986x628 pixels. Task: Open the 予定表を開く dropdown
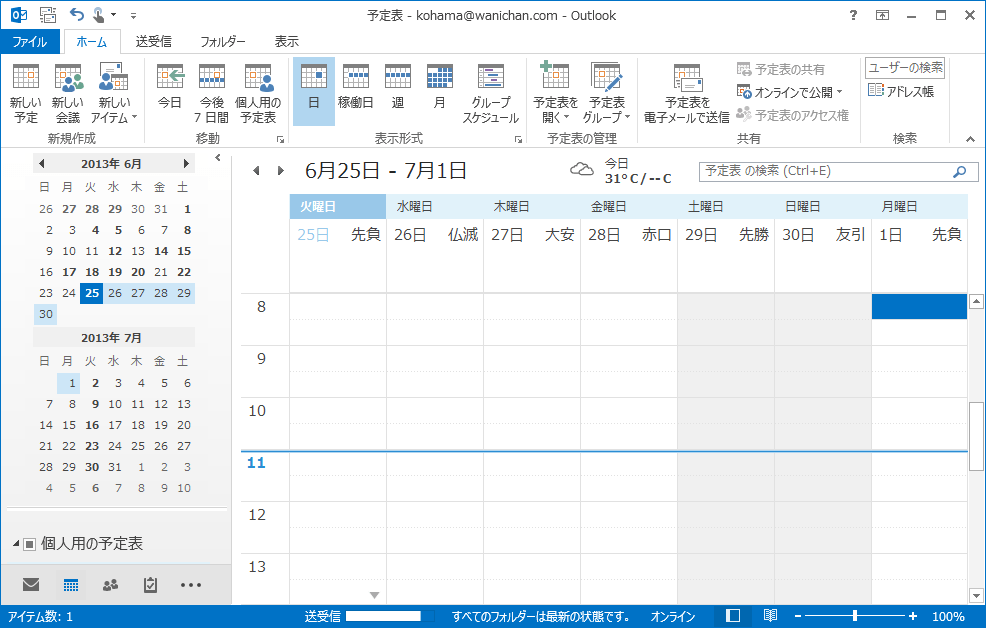tap(555, 92)
